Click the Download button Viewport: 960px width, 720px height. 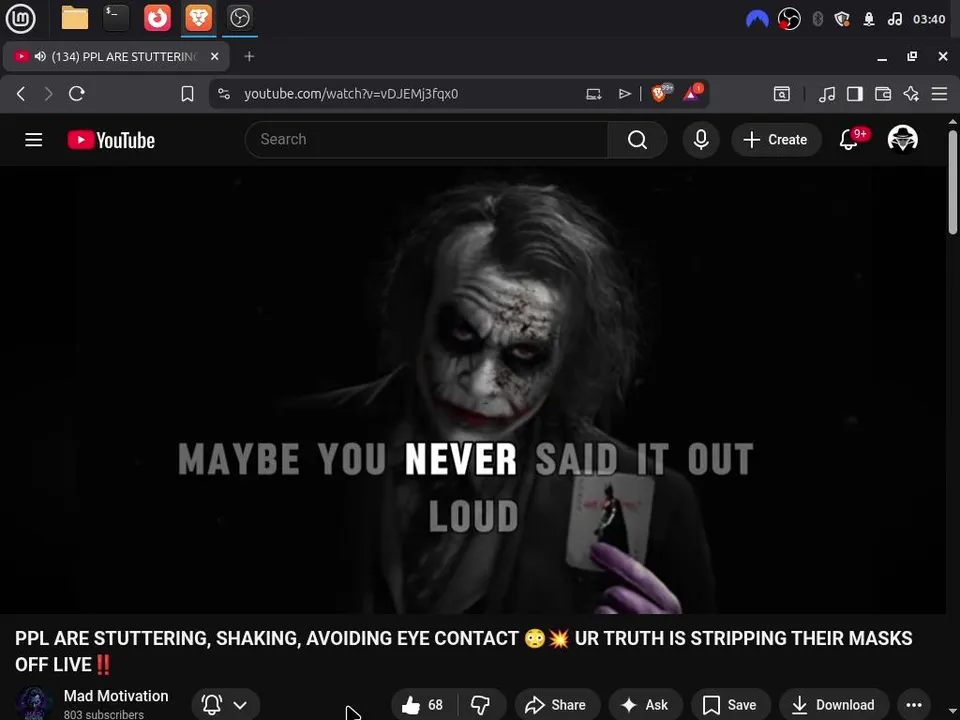834,705
